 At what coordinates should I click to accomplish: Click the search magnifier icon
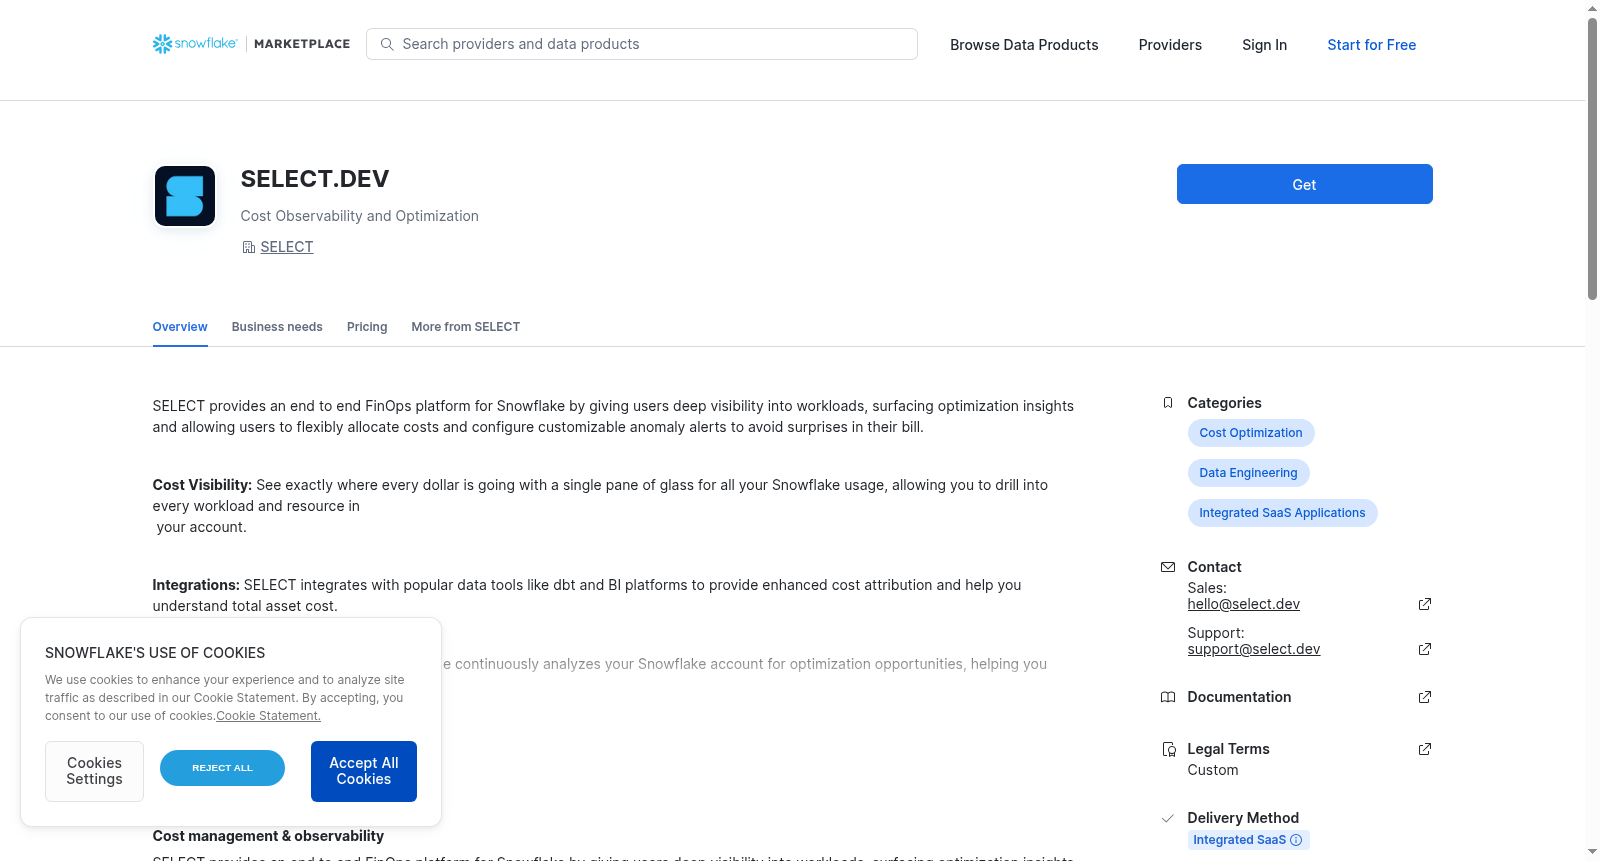click(x=387, y=44)
